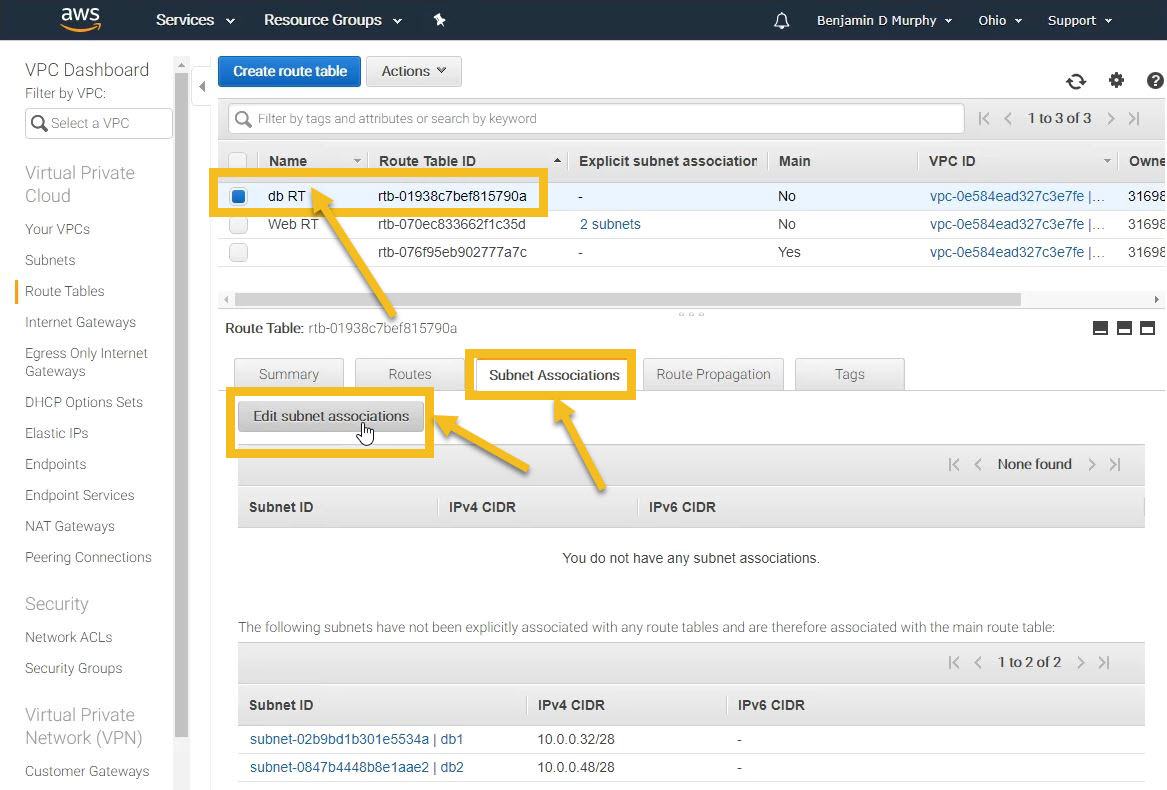Image resolution: width=1167 pixels, height=790 pixels.
Task: Go to last page beside 1 to 2 of 2
Action: click(1104, 663)
